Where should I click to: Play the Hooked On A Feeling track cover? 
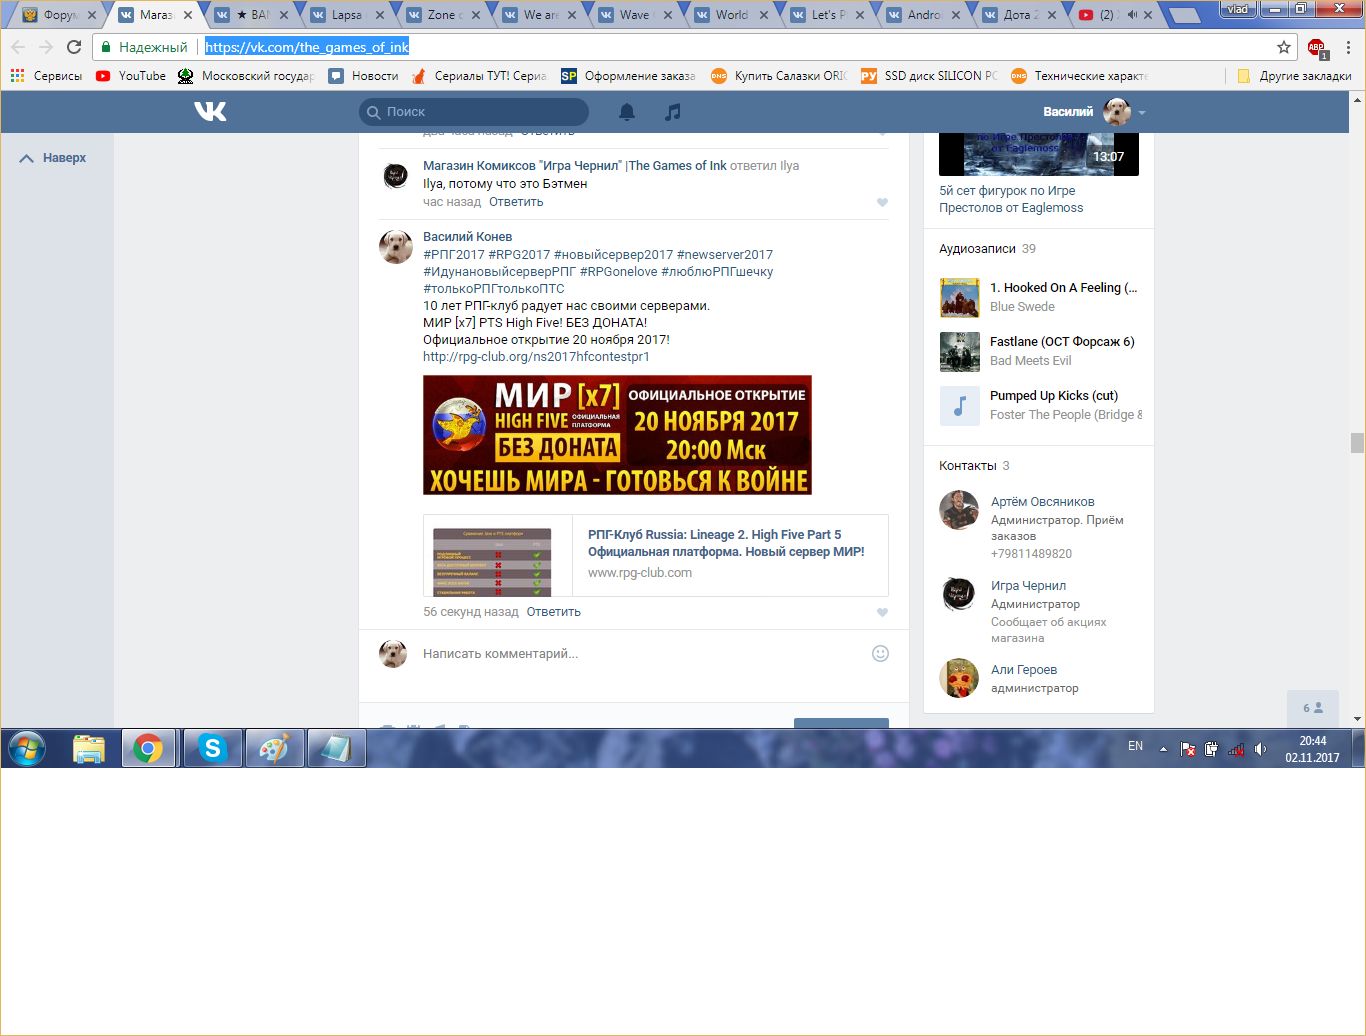pyautogui.click(x=959, y=298)
